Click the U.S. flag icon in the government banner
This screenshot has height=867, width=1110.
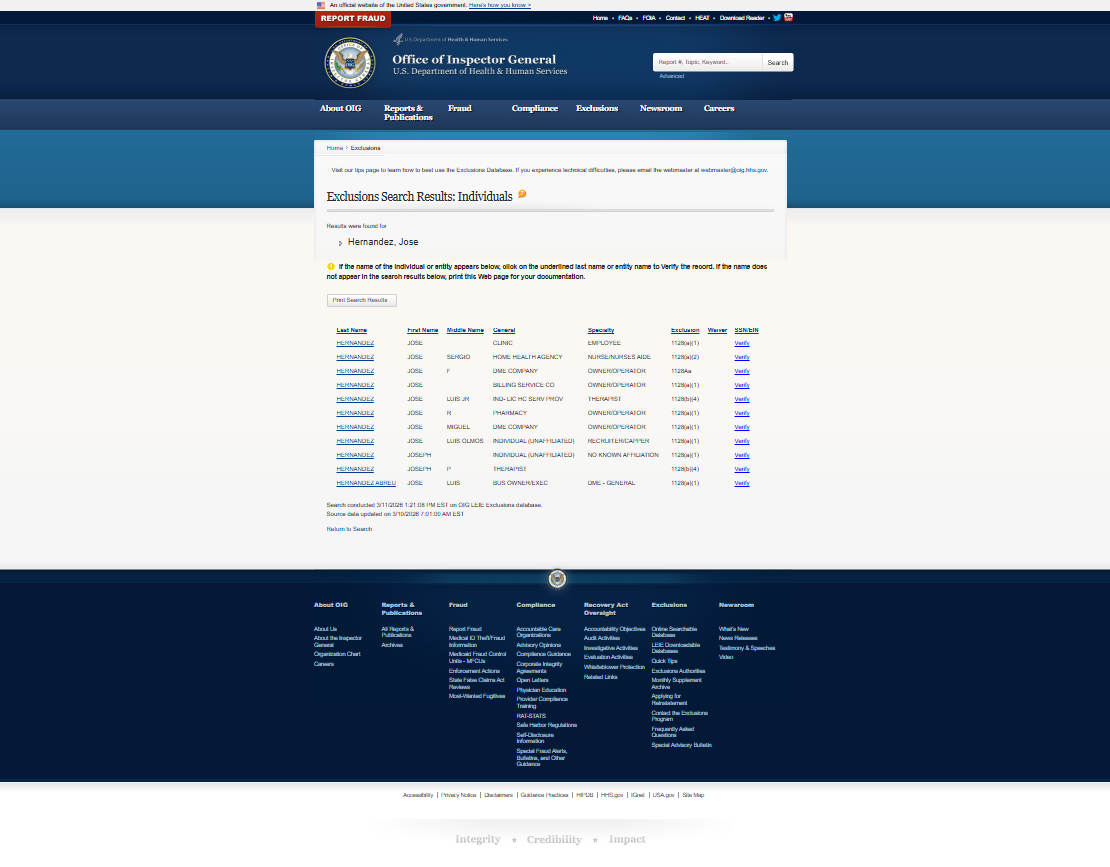[321, 5]
